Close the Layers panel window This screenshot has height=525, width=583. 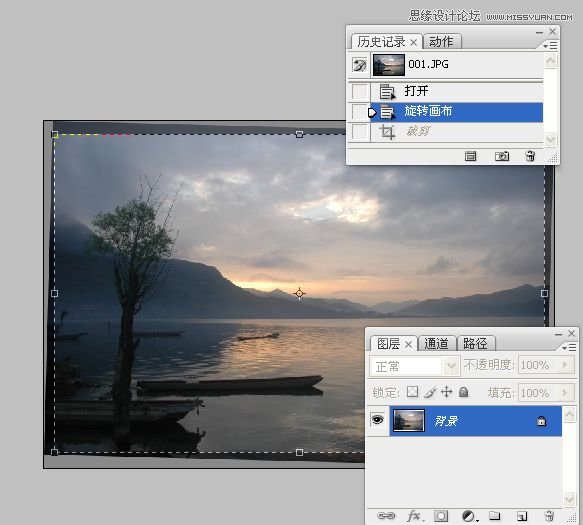click(x=571, y=334)
